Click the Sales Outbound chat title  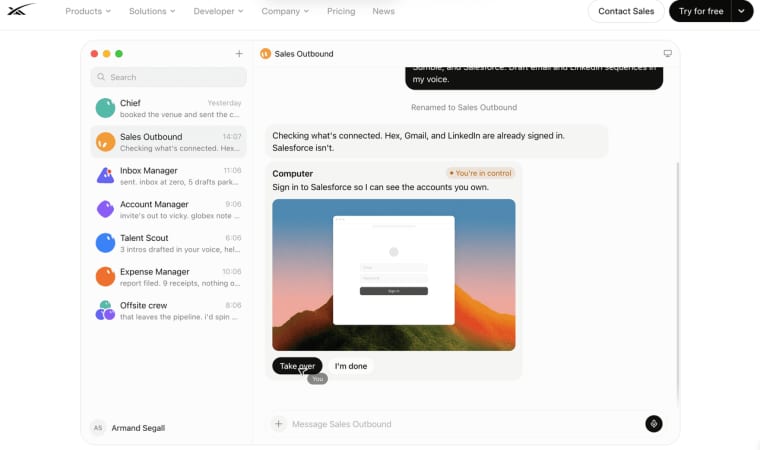point(304,54)
